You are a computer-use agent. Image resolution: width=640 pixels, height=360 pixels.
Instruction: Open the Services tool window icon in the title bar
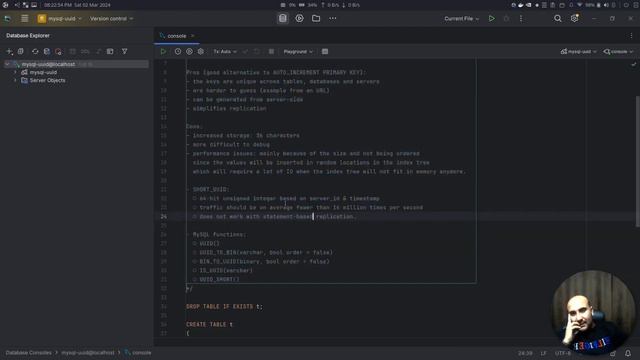pyautogui.click(x=300, y=18)
